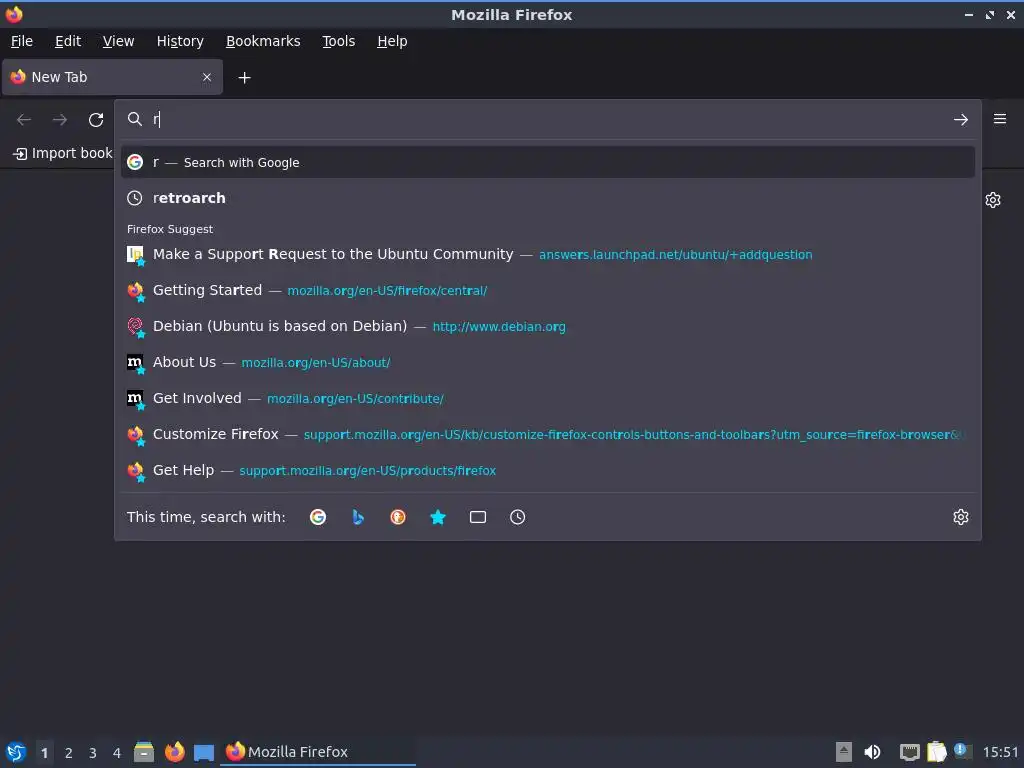
Task: Go forward using the forward arrow
Action: click(59, 120)
